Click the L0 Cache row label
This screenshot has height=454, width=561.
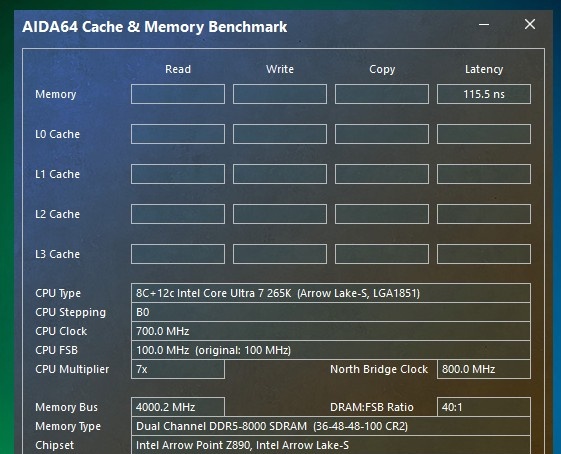click(57, 134)
